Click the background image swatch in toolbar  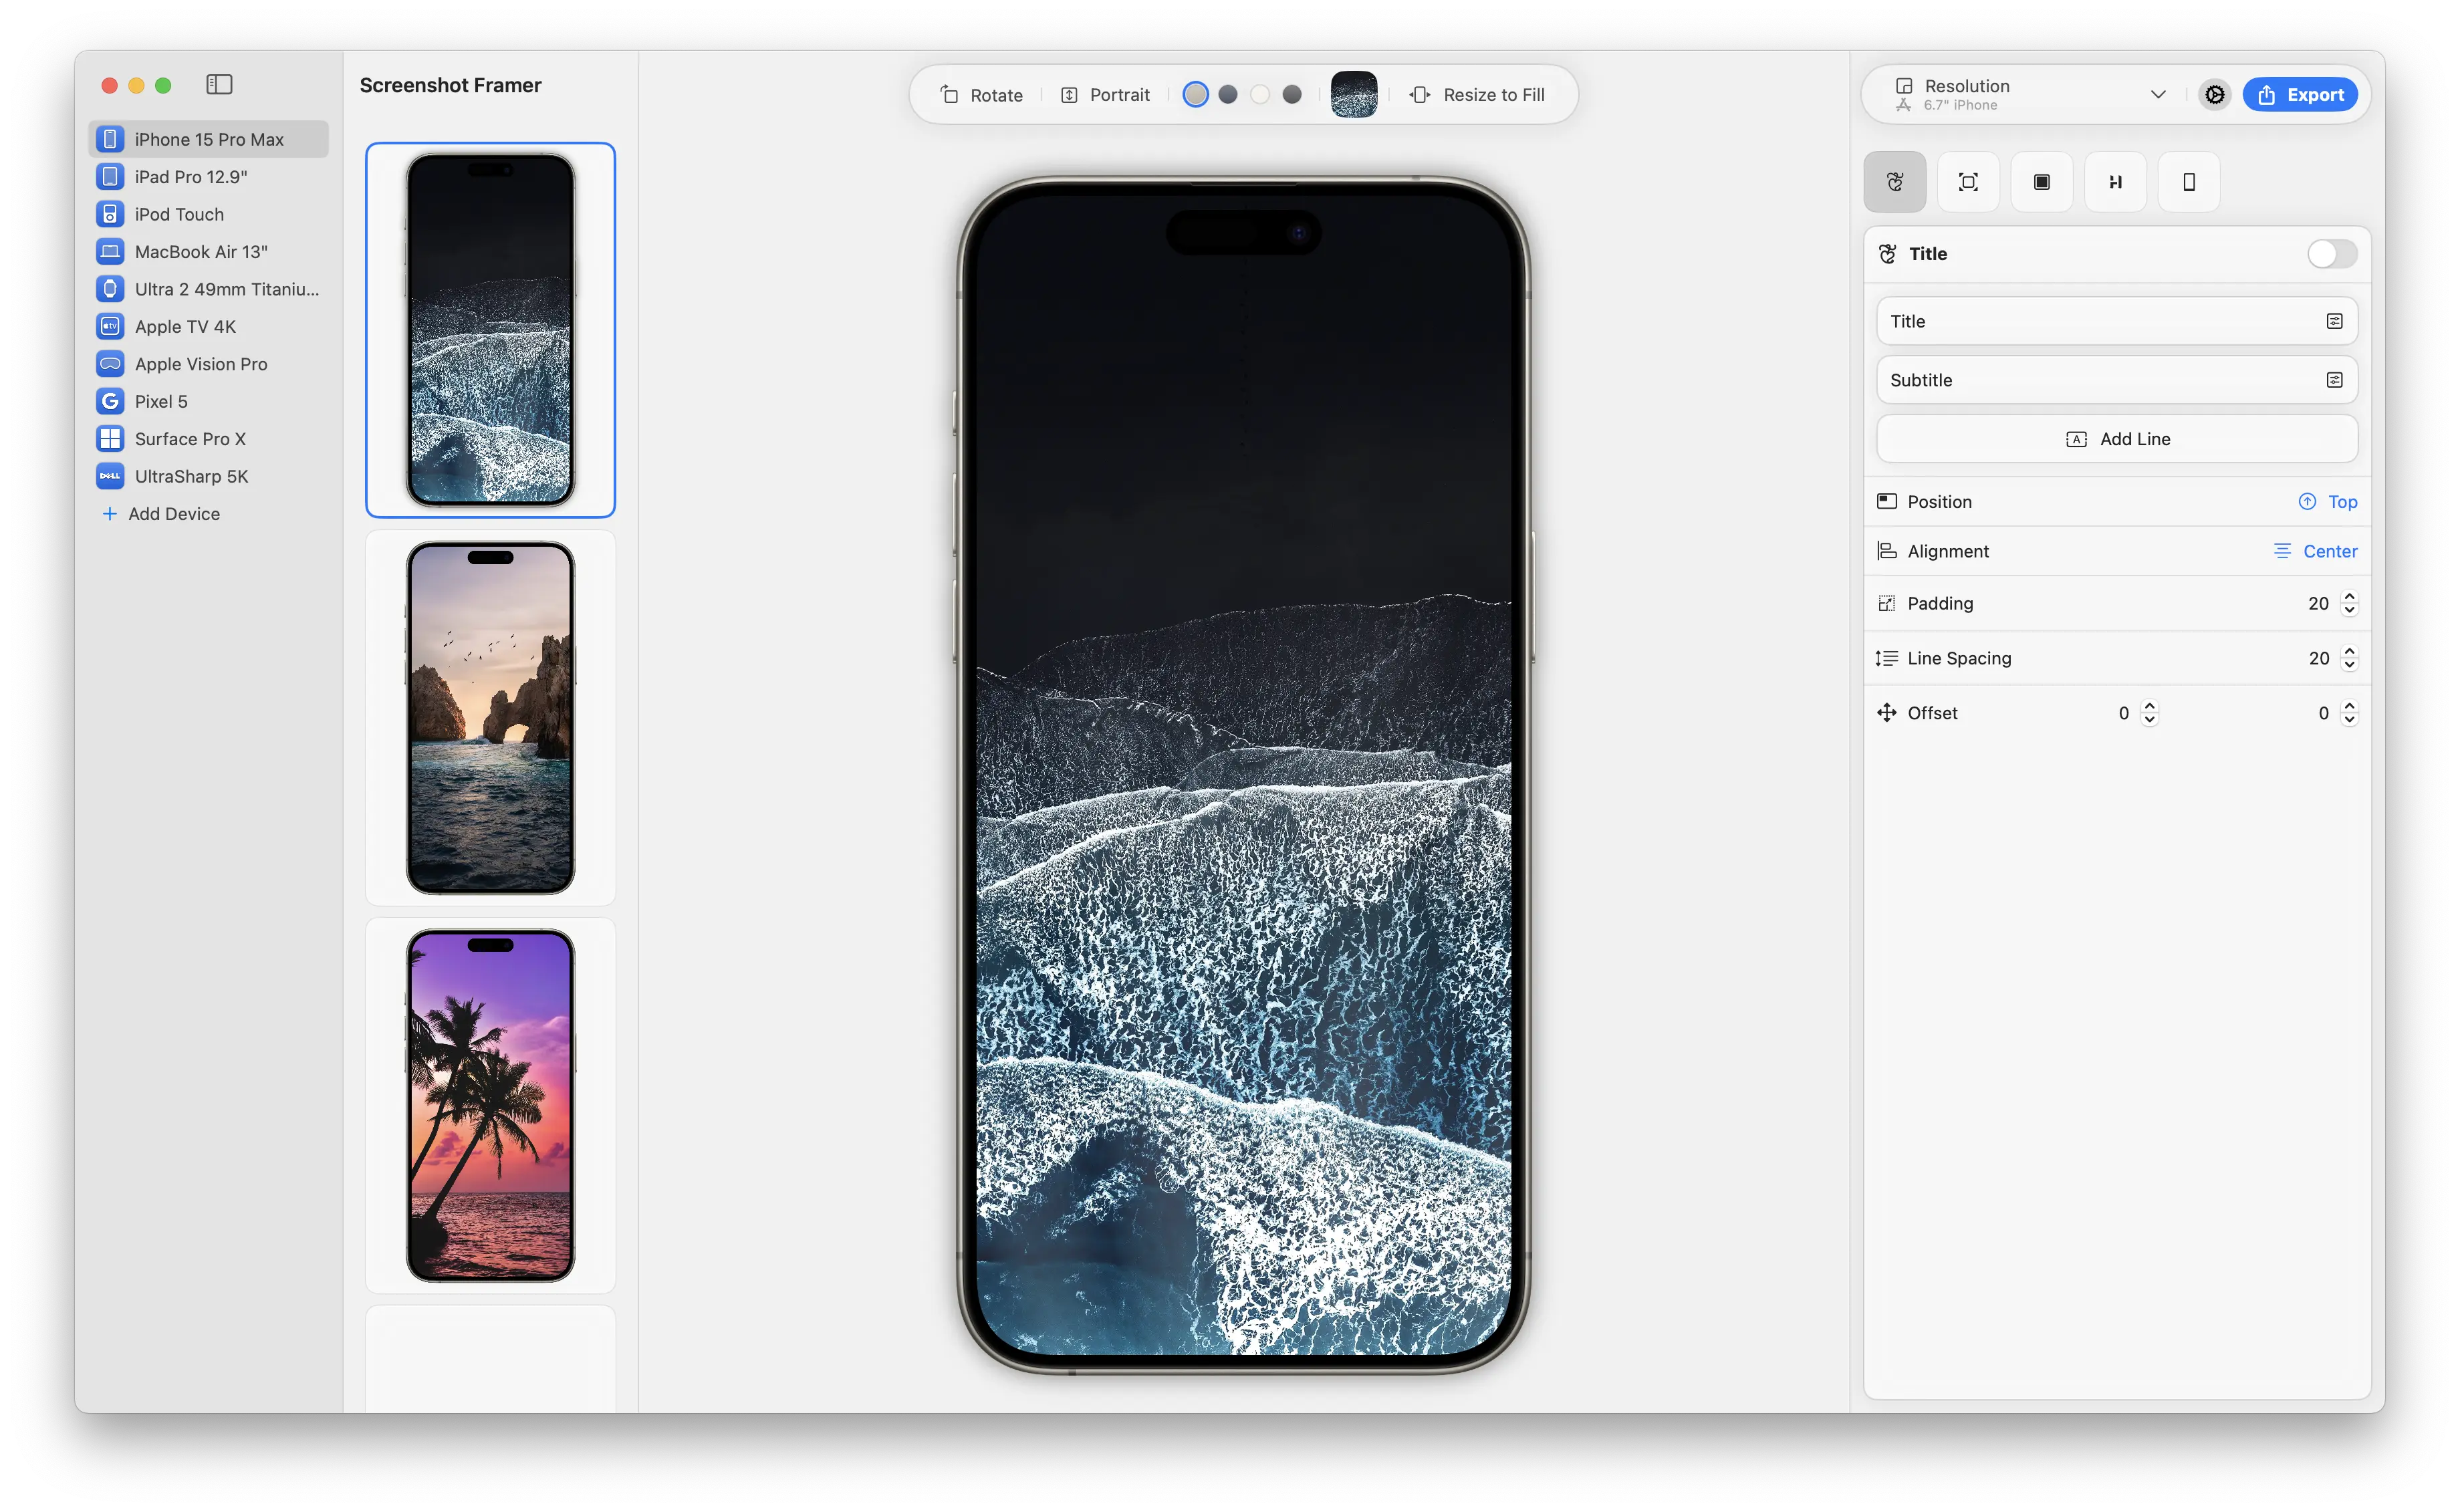click(x=1353, y=95)
